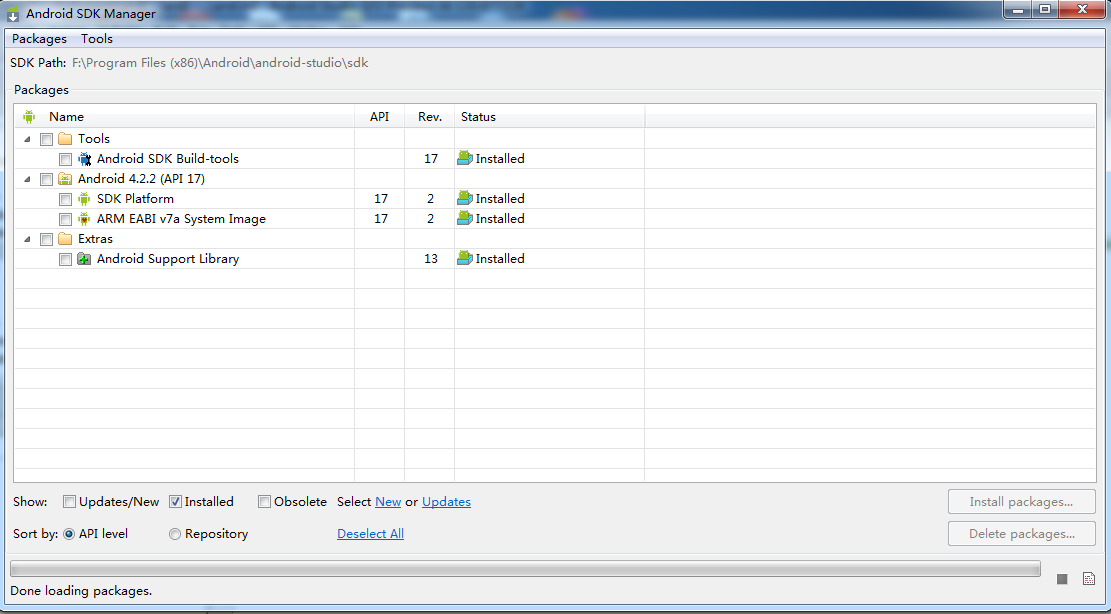The width and height of the screenshot is (1111, 614).
Task: Select the API level sort radio button
Action: [69, 535]
